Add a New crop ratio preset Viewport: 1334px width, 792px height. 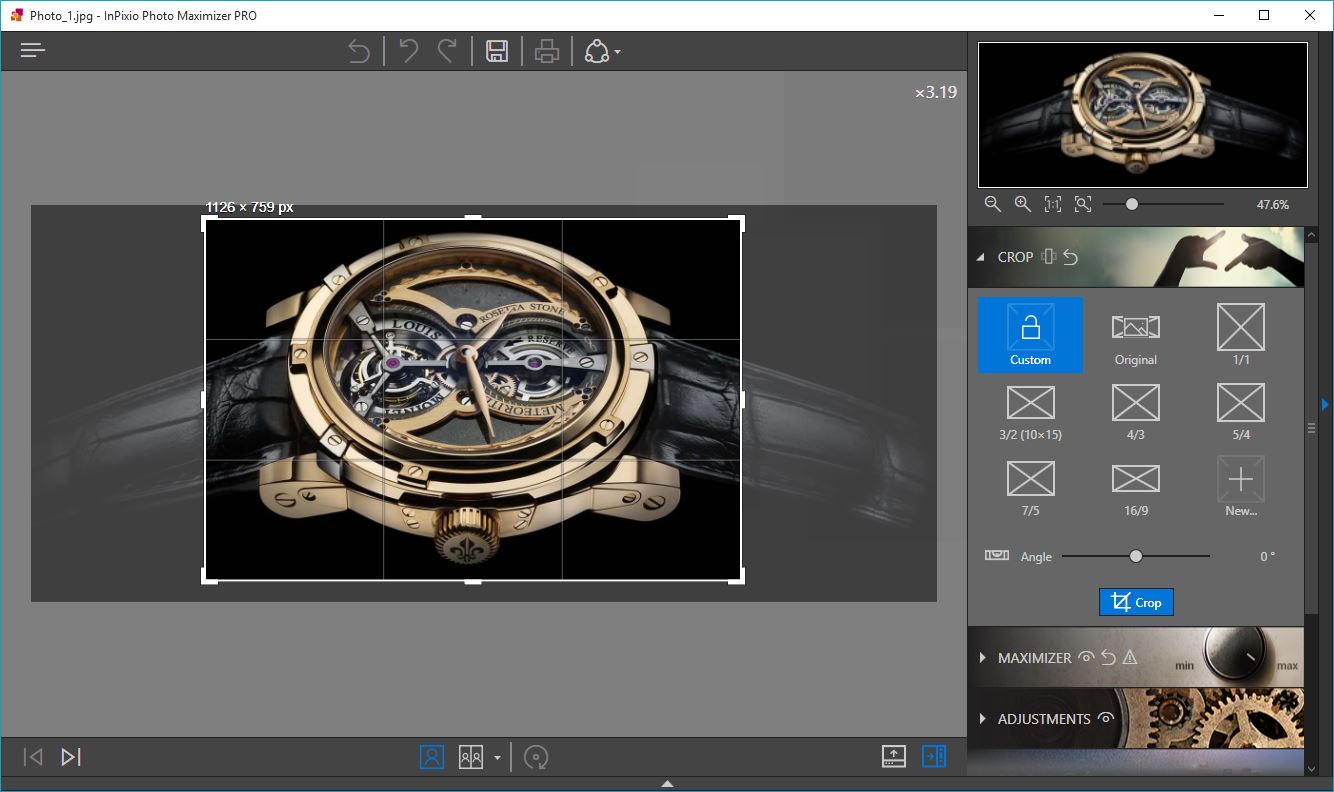1241,487
